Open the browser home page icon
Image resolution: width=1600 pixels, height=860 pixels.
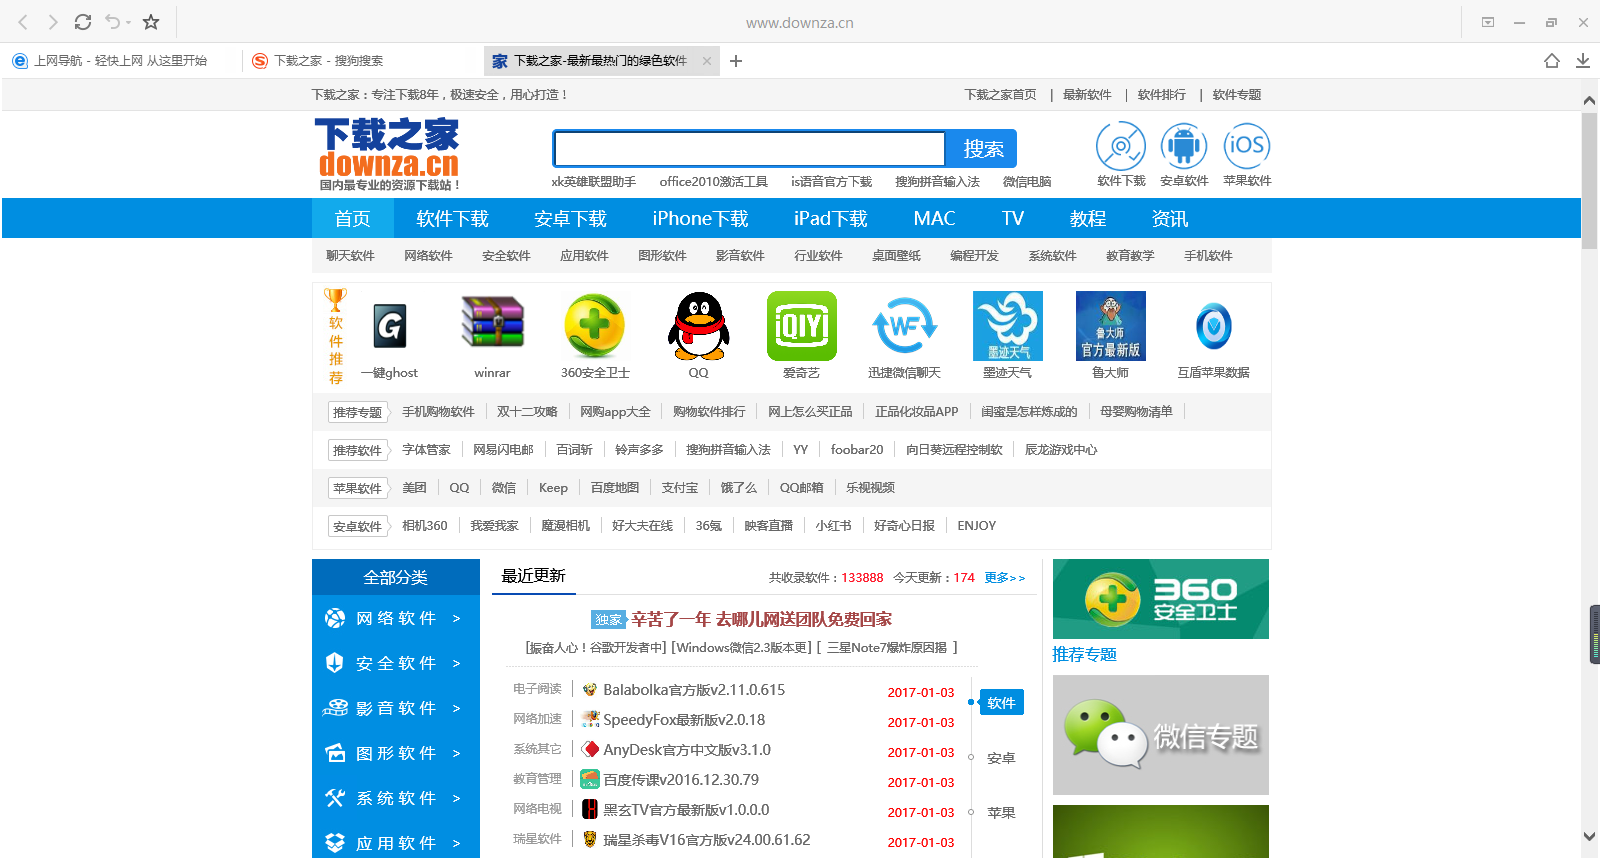(1552, 61)
